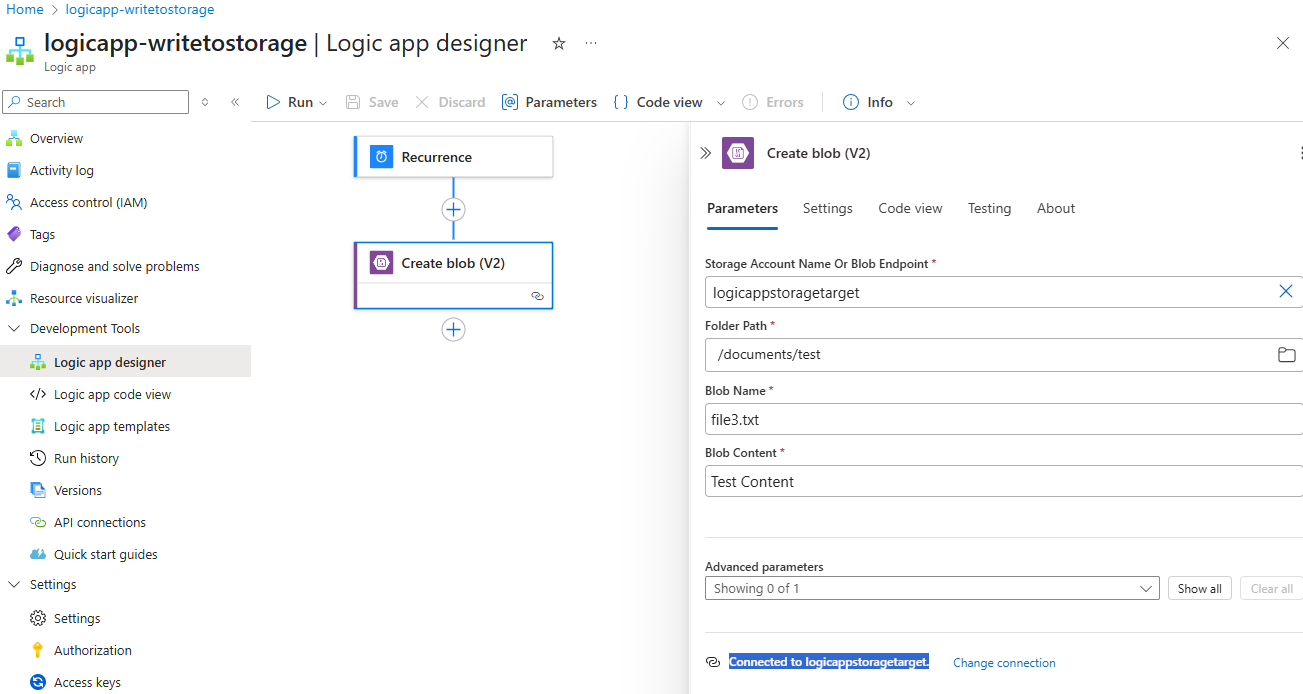1303x694 pixels.
Task: Collapse the sidebar menu with double arrow
Action: tap(235, 102)
